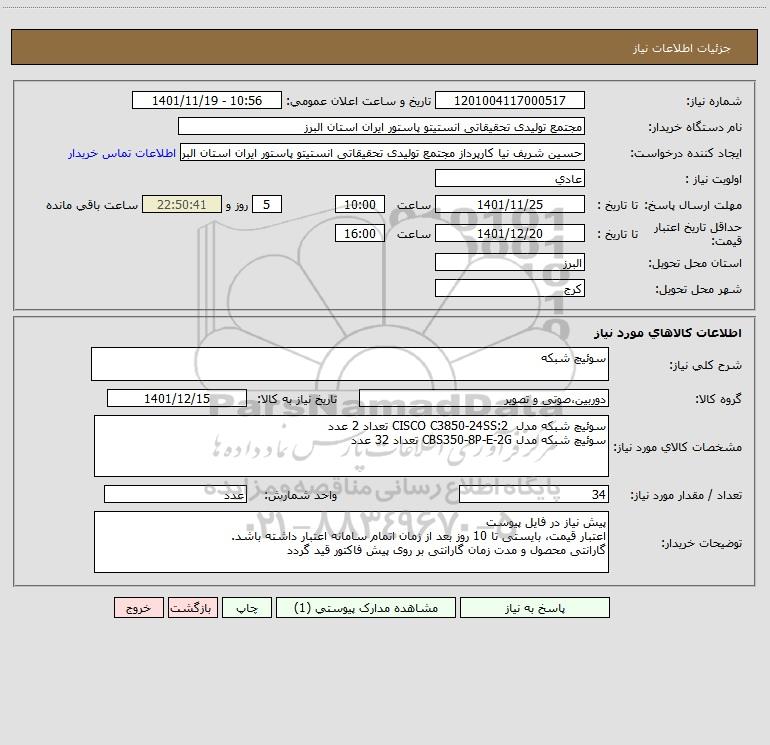Image resolution: width=770 pixels, height=745 pixels.
Task: Click the توضیحات خریدار text area
Action: pyautogui.click(x=351, y=542)
